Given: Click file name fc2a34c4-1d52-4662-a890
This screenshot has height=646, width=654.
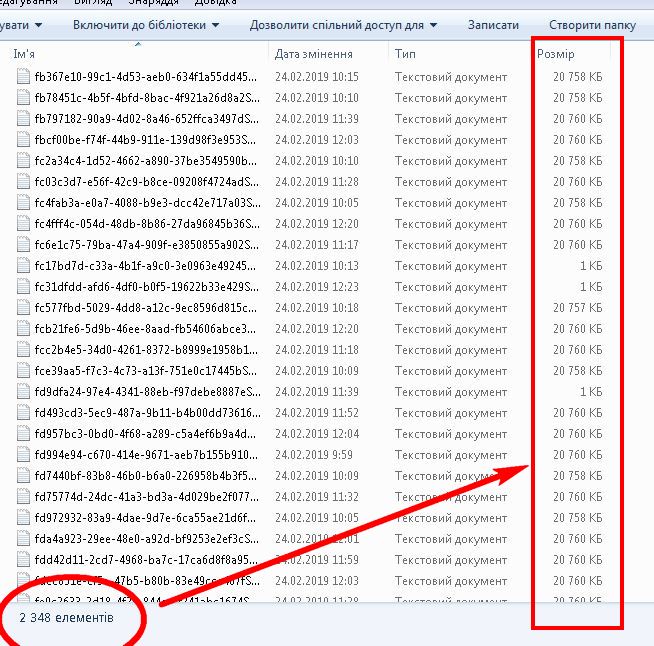Looking at the screenshot, I should coord(146,161).
